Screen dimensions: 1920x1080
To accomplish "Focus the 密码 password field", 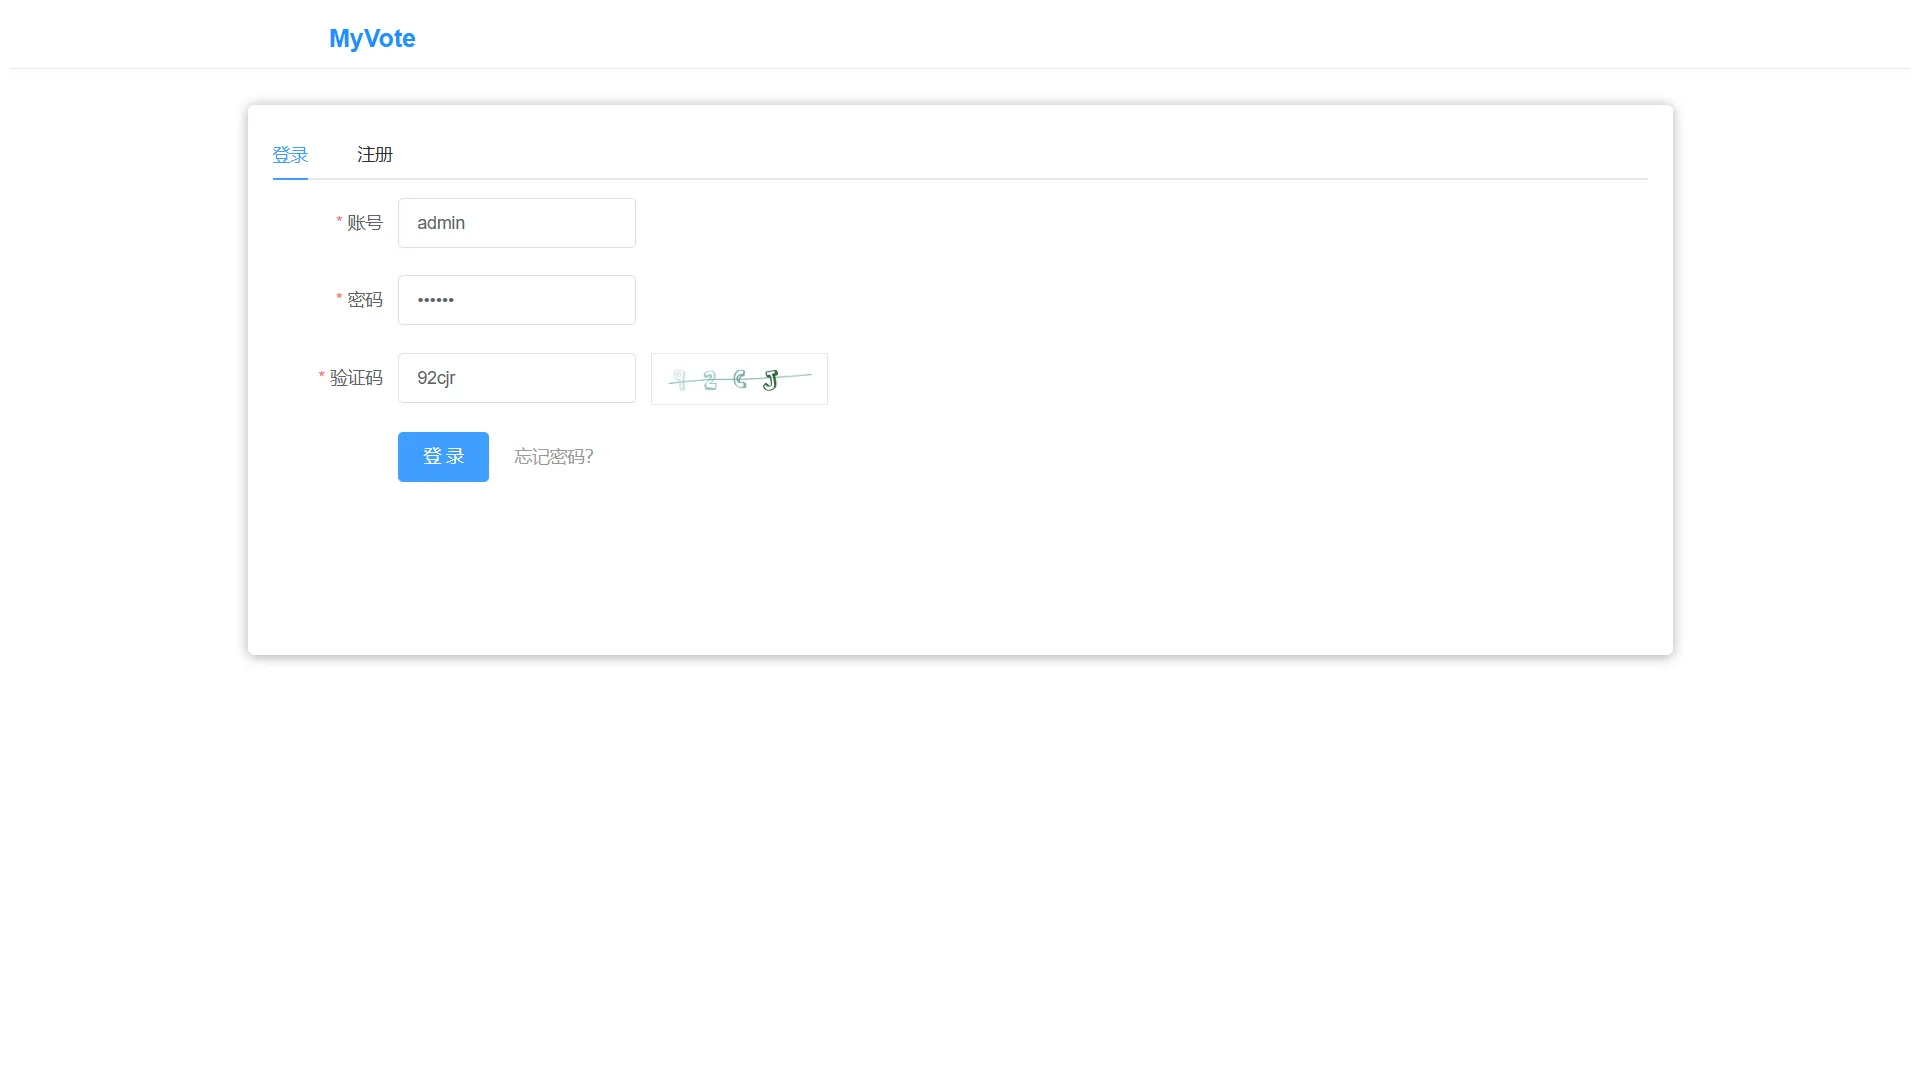I will pos(516,300).
